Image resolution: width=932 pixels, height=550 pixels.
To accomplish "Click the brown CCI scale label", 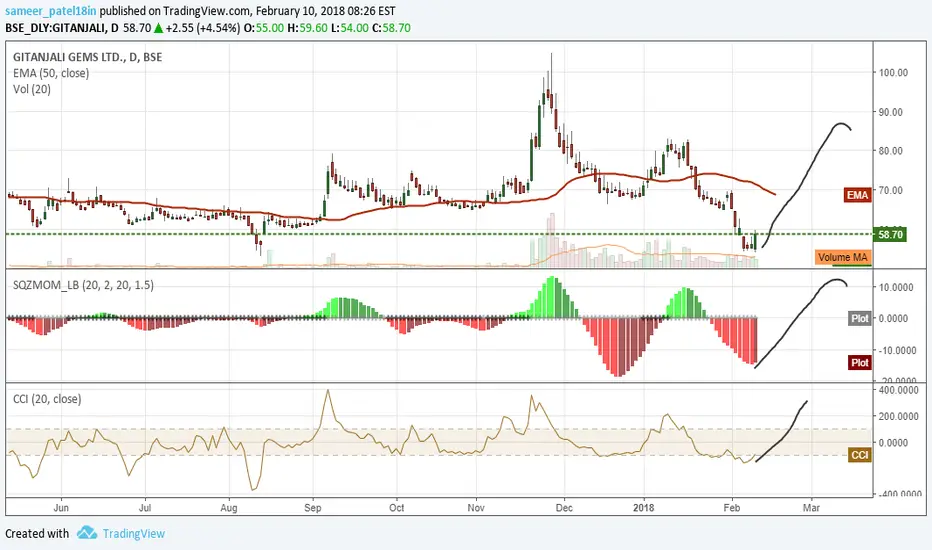I will coord(859,455).
